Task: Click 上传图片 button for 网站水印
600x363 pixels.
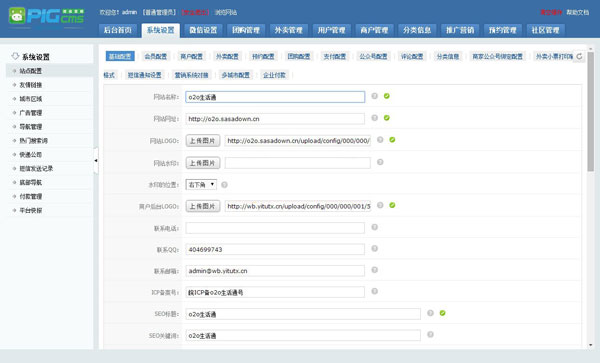Action: click(203, 163)
